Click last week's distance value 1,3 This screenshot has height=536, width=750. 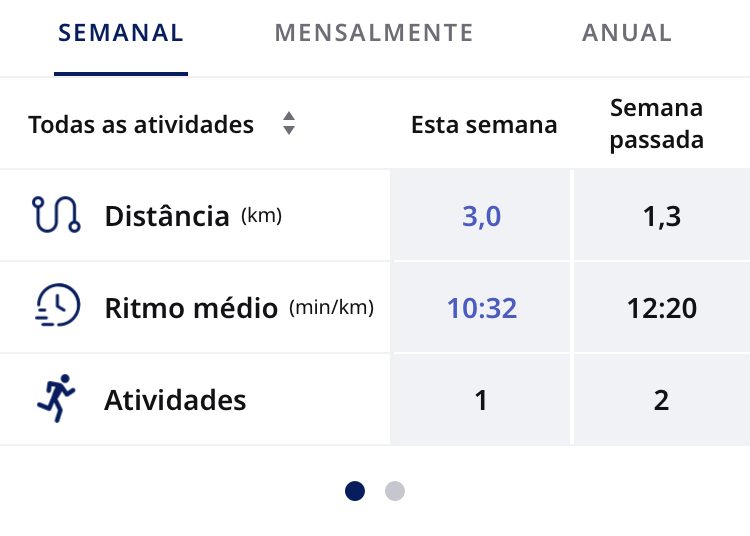click(662, 216)
